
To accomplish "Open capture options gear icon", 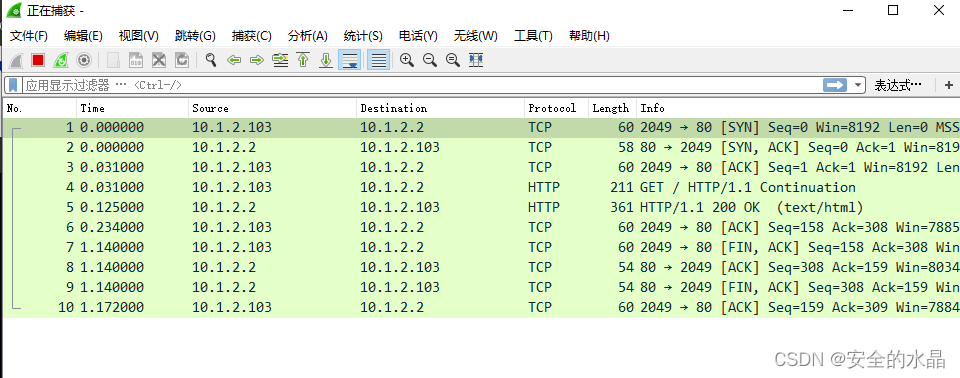I will pyautogui.click(x=84, y=60).
